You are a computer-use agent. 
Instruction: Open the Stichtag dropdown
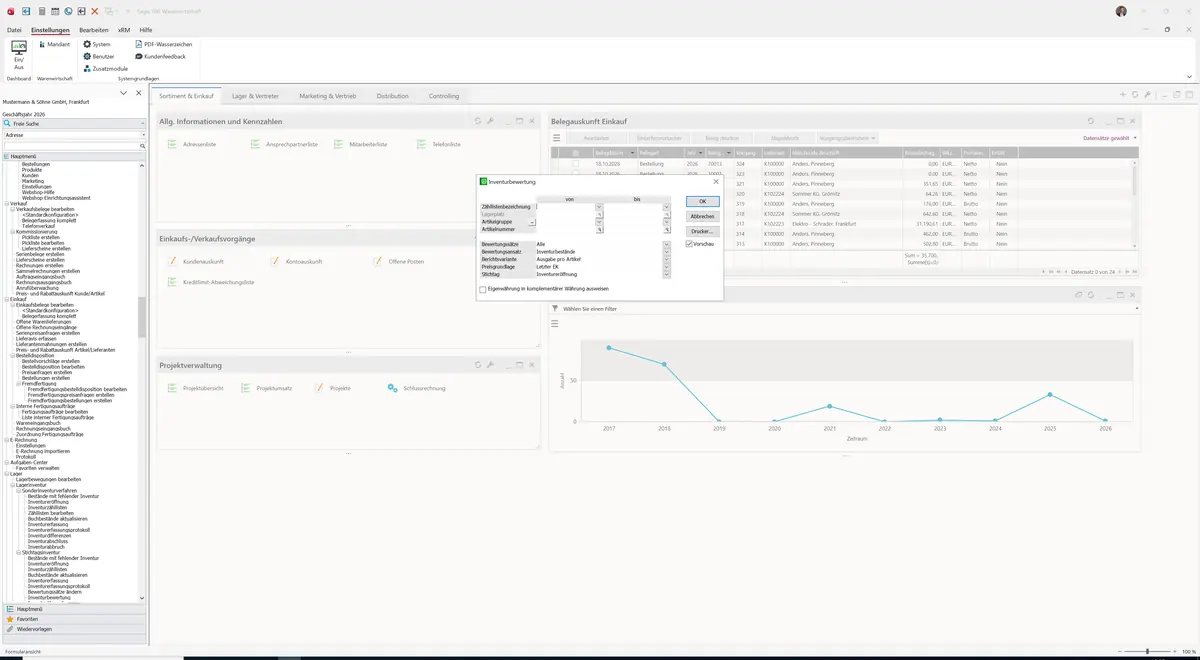pos(666,274)
